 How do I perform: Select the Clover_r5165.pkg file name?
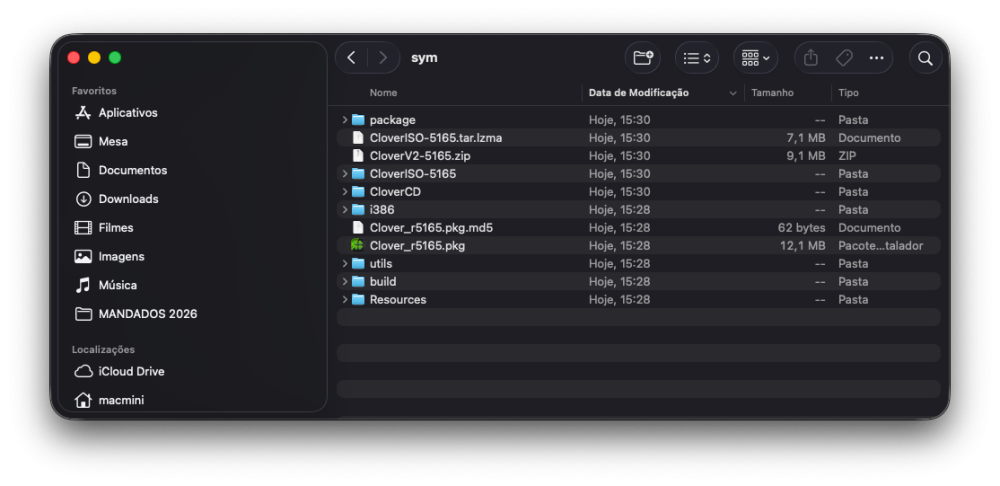(x=417, y=246)
